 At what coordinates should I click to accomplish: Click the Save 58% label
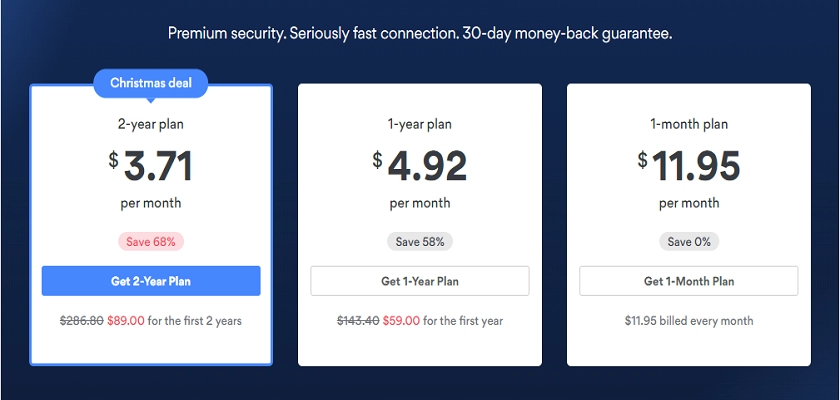(x=420, y=241)
